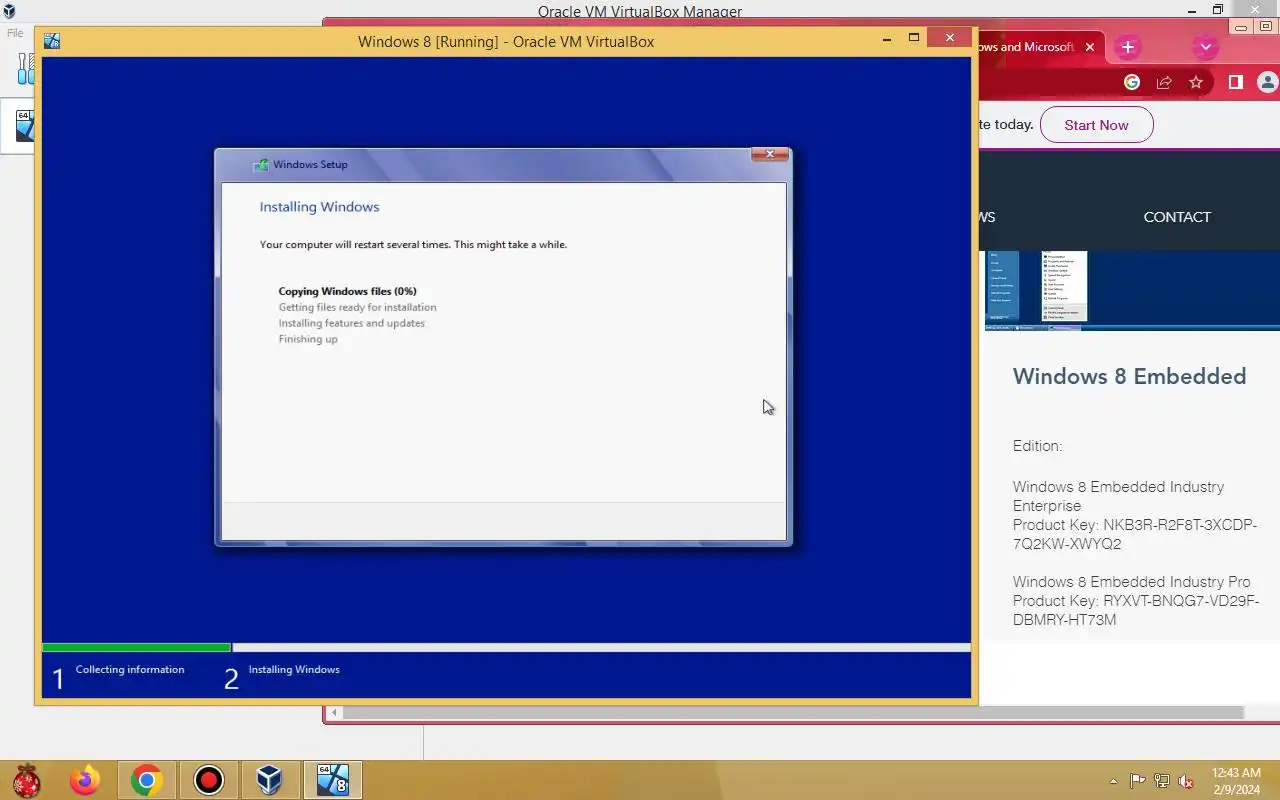Open the CONTACT menu on the webpage
This screenshot has width=1280, height=800.
tap(1177, 217)
